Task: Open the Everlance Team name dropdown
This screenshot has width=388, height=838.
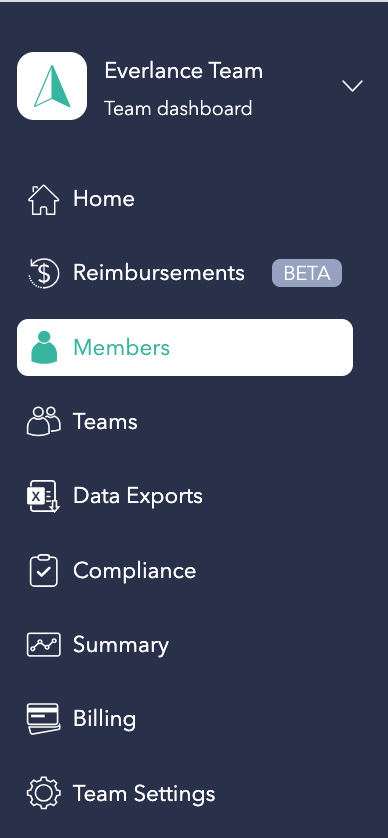Action: [183, 71]
